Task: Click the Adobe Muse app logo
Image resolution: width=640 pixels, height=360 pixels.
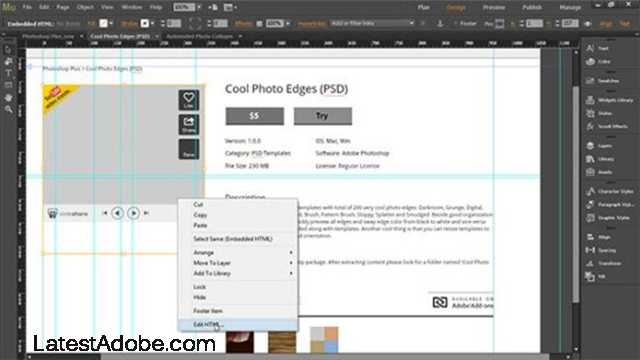Action: [x=9, y=7]
